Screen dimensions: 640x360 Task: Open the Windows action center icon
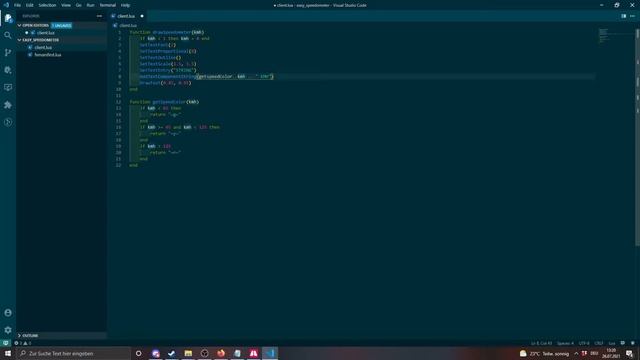pyautogui.click(x=629, y=353)
